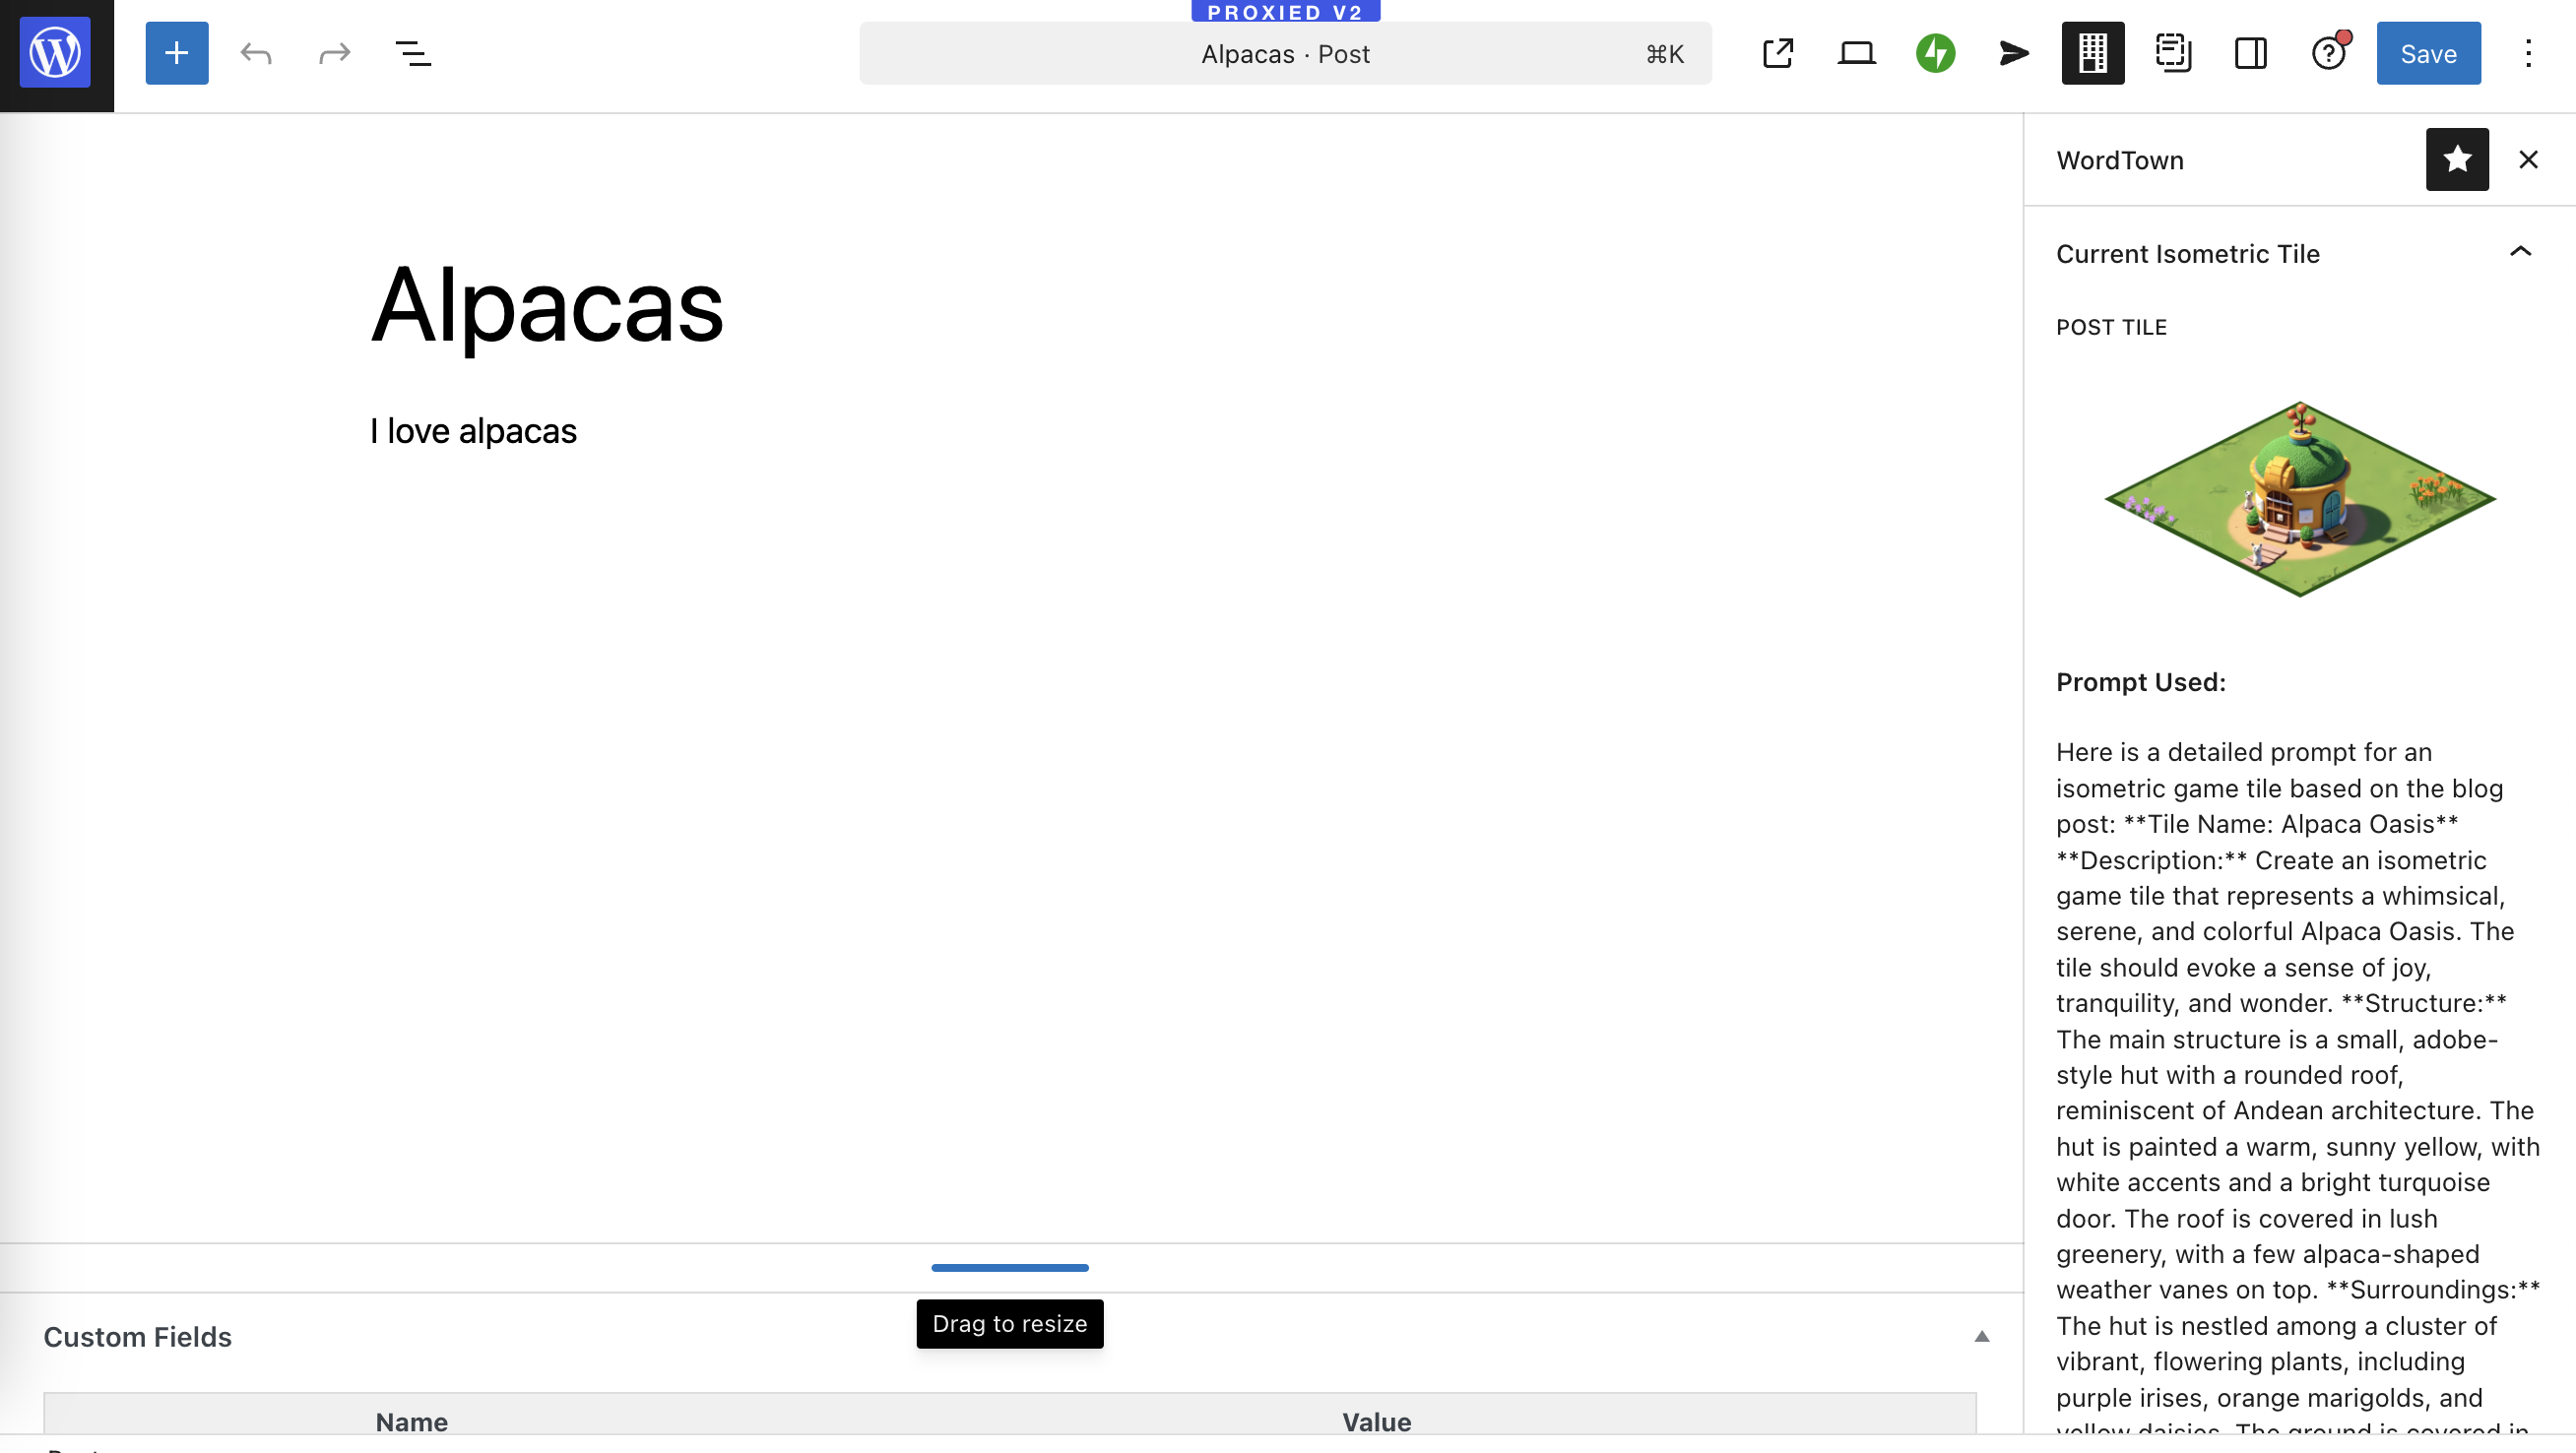Viewport: 2576px width, 1453px height.
Task: Collapse the Custom Fields panel triangle
Action: click(x=1981, y=1336)
